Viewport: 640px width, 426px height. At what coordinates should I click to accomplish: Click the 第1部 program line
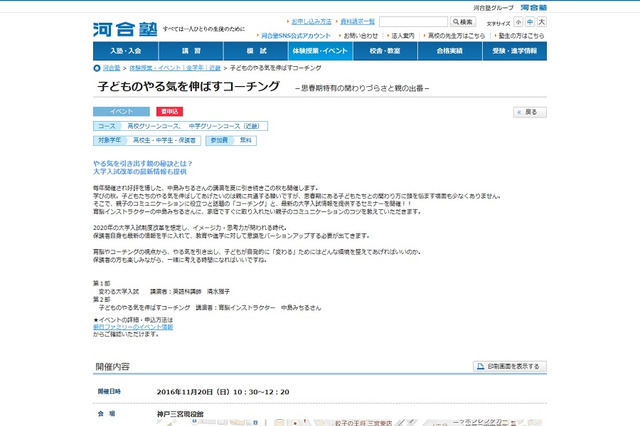pyautogui.click(x=102, y=283)
